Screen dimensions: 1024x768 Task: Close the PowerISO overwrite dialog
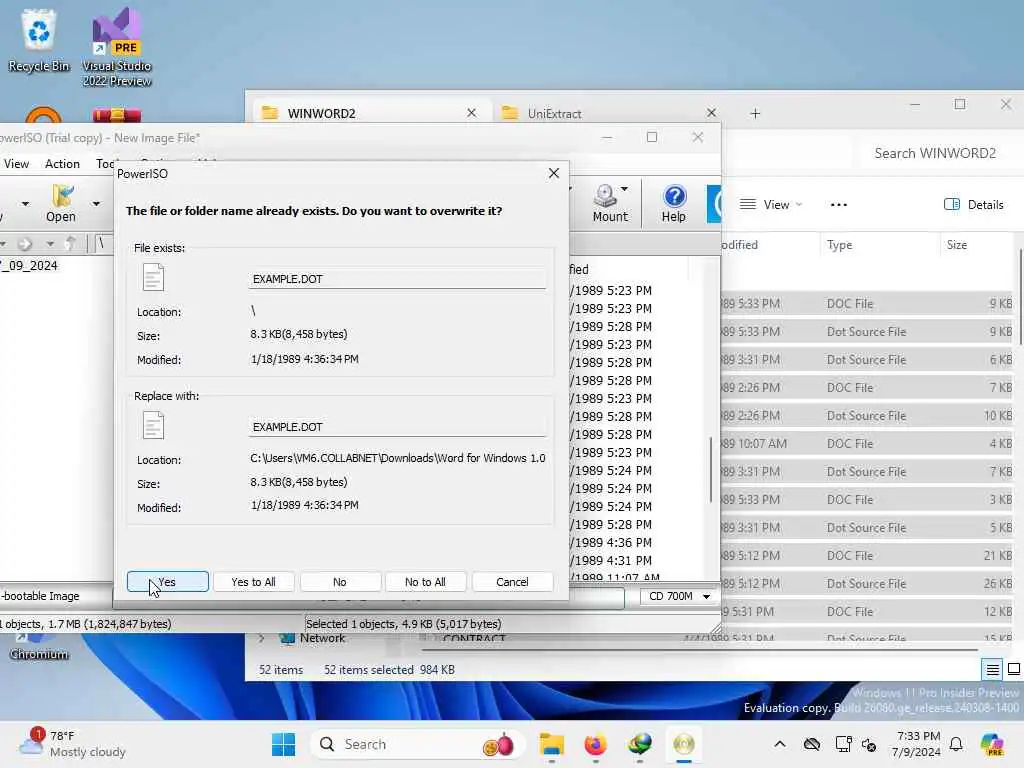click(x=554, y=173)
